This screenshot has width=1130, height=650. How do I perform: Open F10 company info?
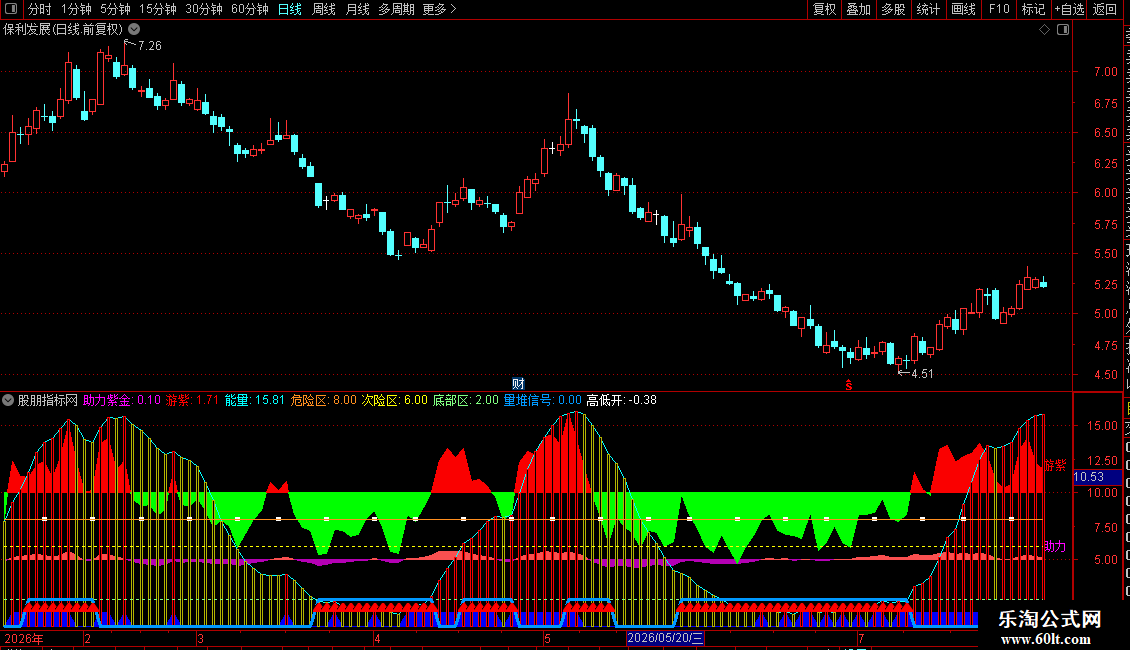(999, 9)
